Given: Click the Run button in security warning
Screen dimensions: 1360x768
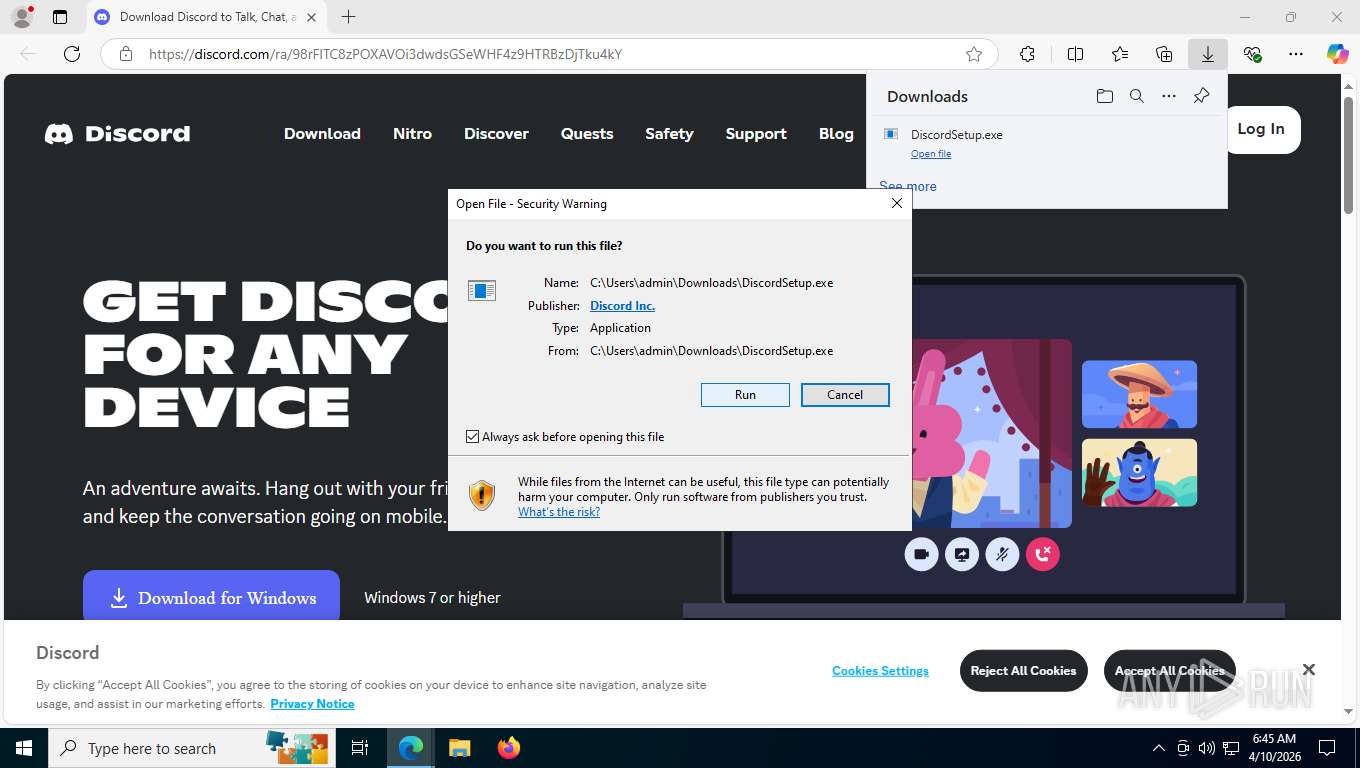Looking at the screenshot, I should coord(745,395).
